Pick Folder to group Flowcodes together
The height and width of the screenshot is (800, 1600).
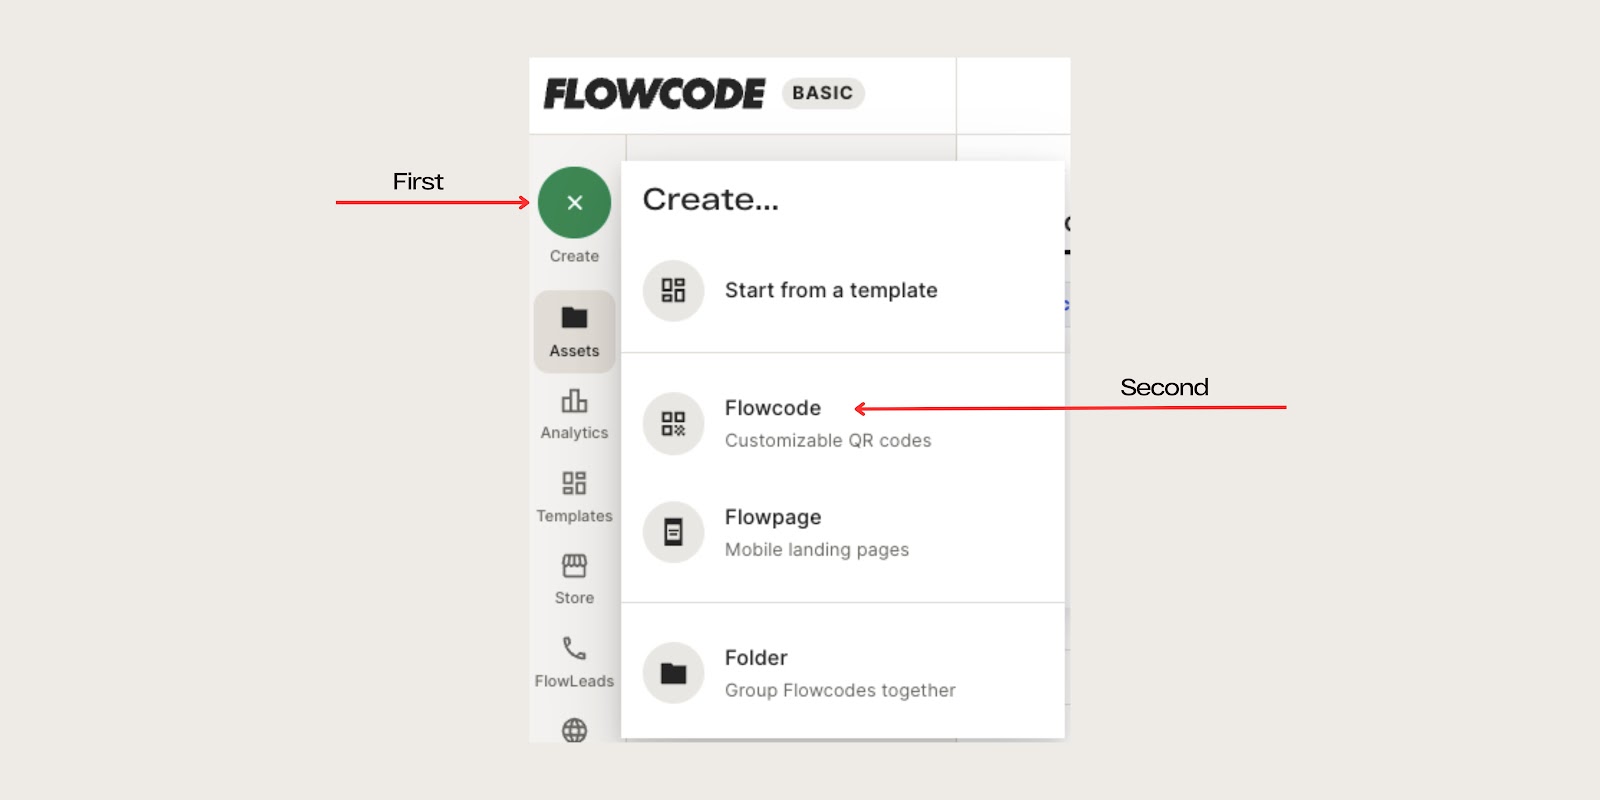point(756,658)
